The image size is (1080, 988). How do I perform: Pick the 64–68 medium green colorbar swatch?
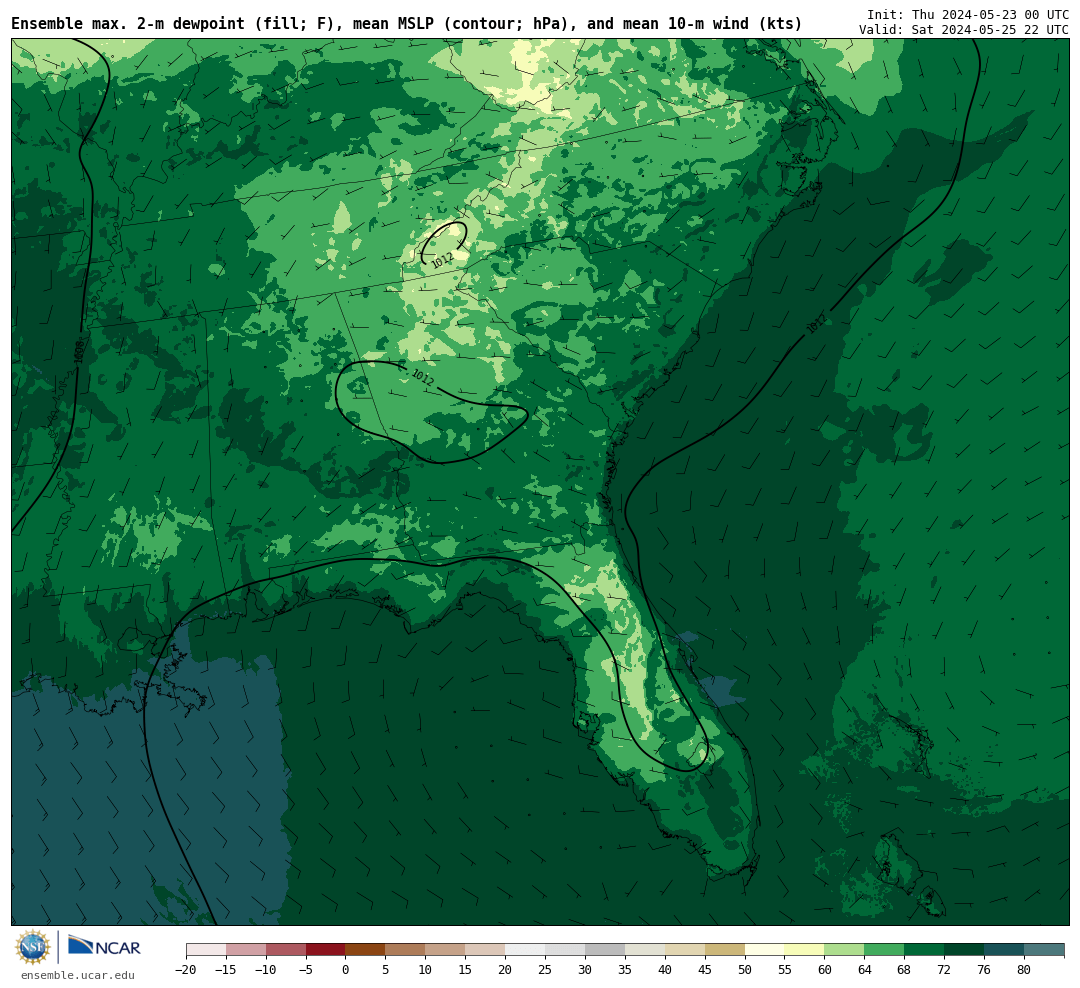point(884,950)
